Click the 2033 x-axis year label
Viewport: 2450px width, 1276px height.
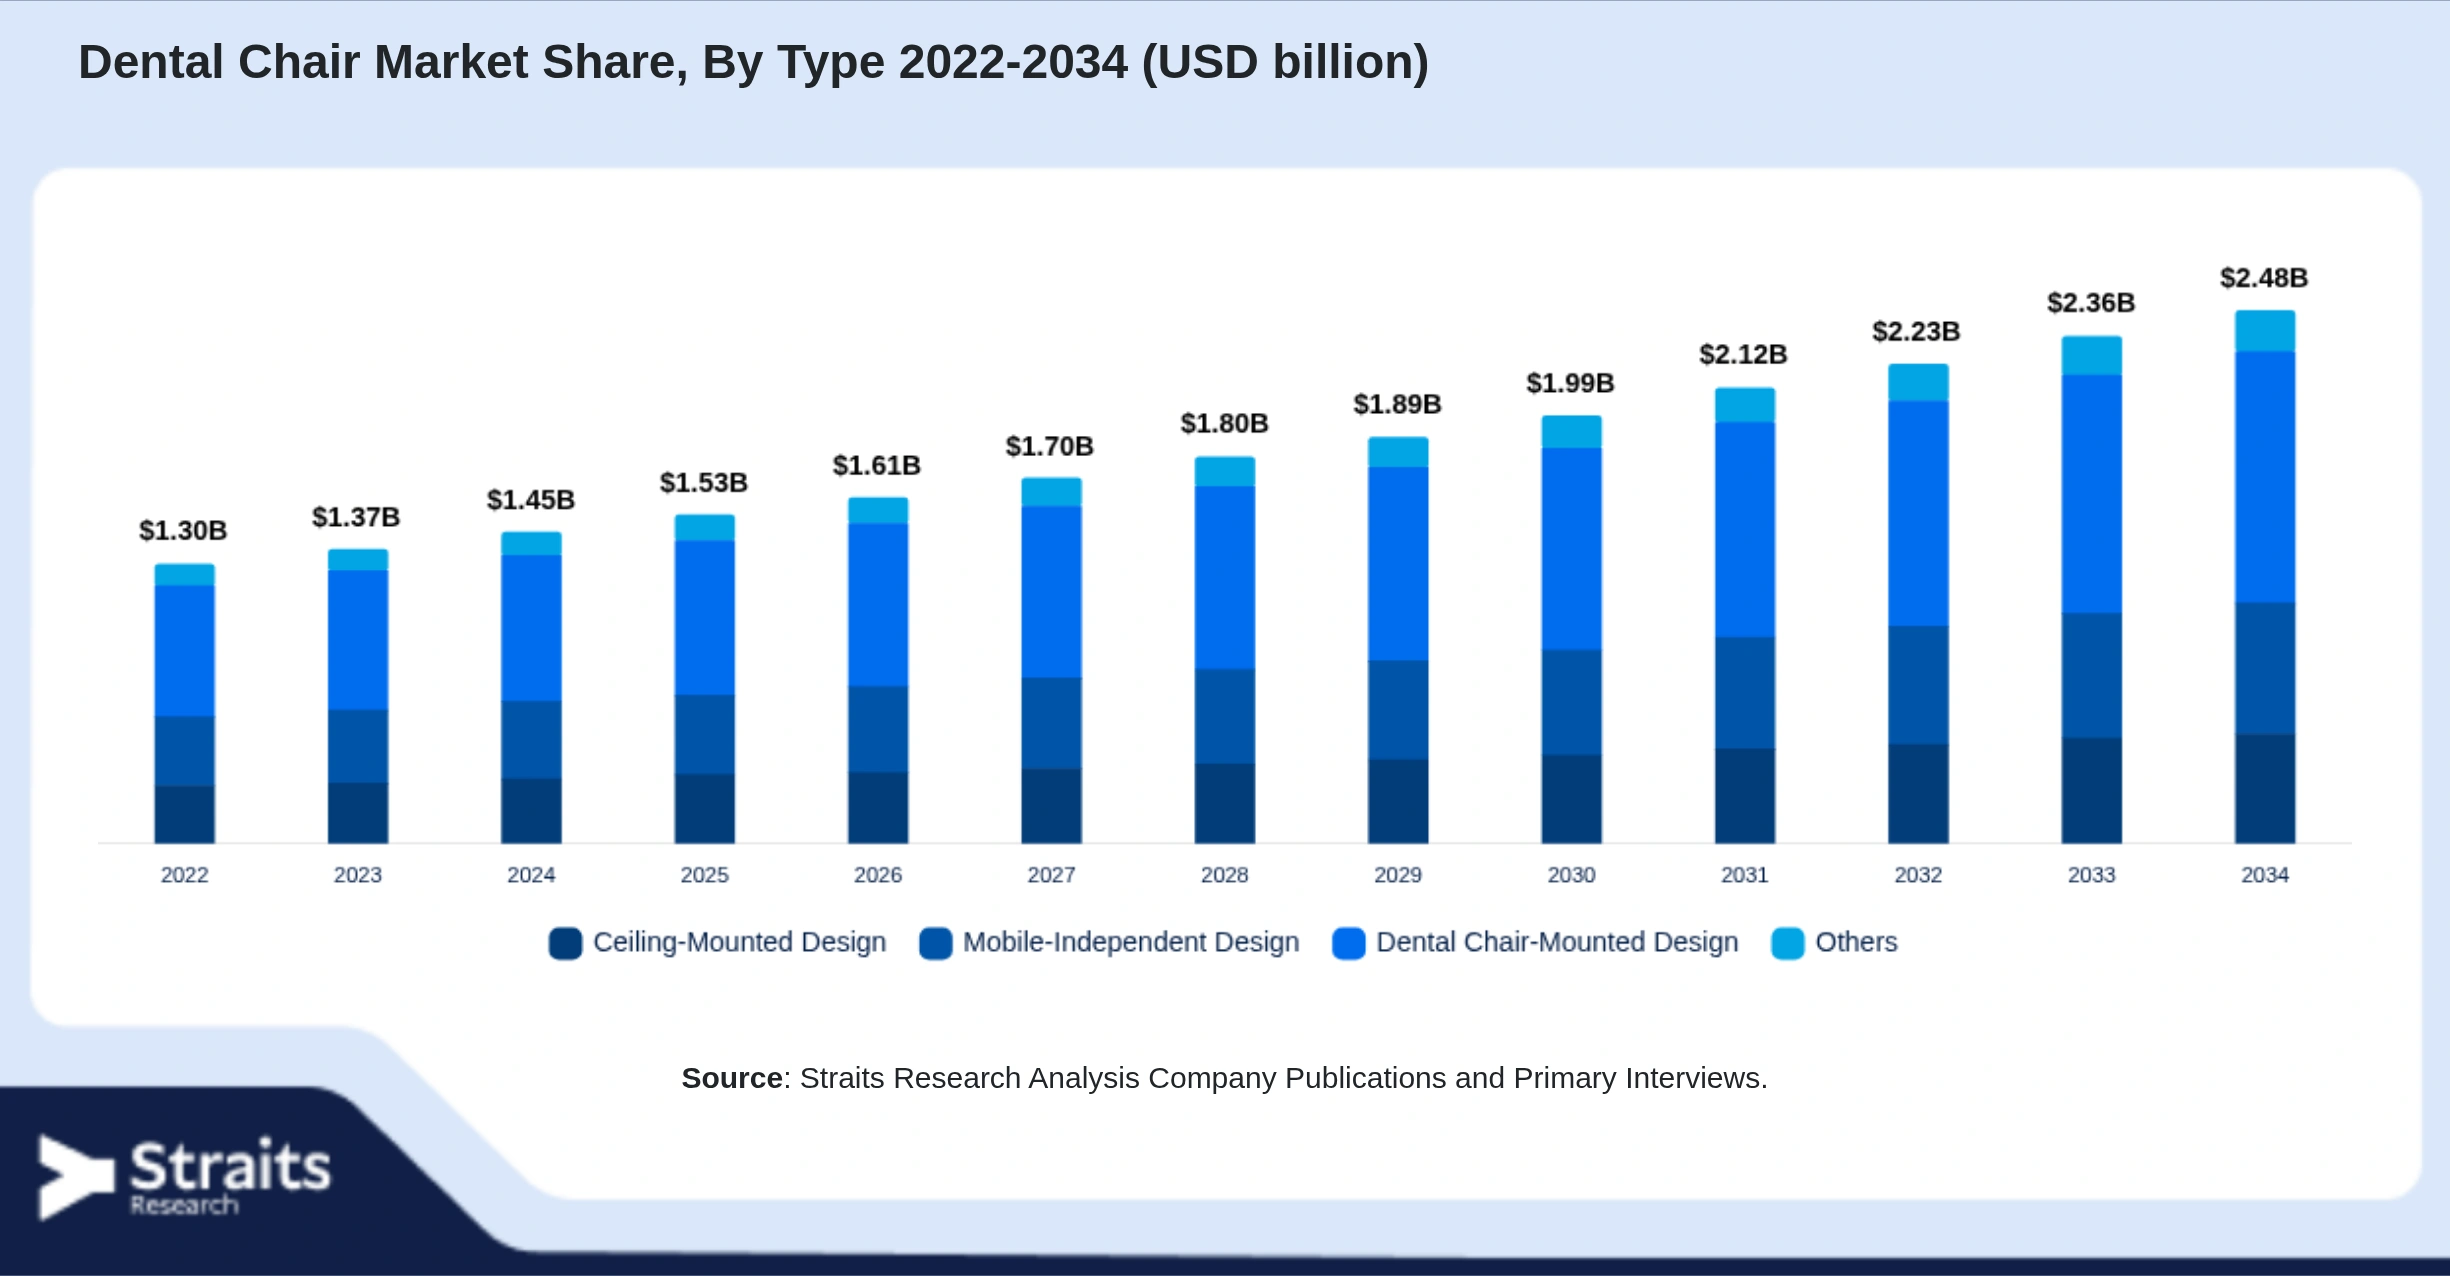point(2091,875)
